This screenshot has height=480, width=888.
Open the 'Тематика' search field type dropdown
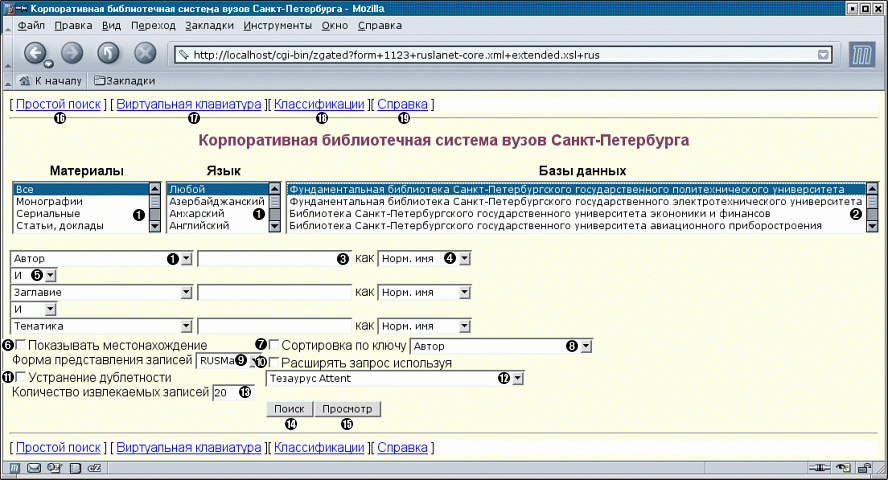101,327
